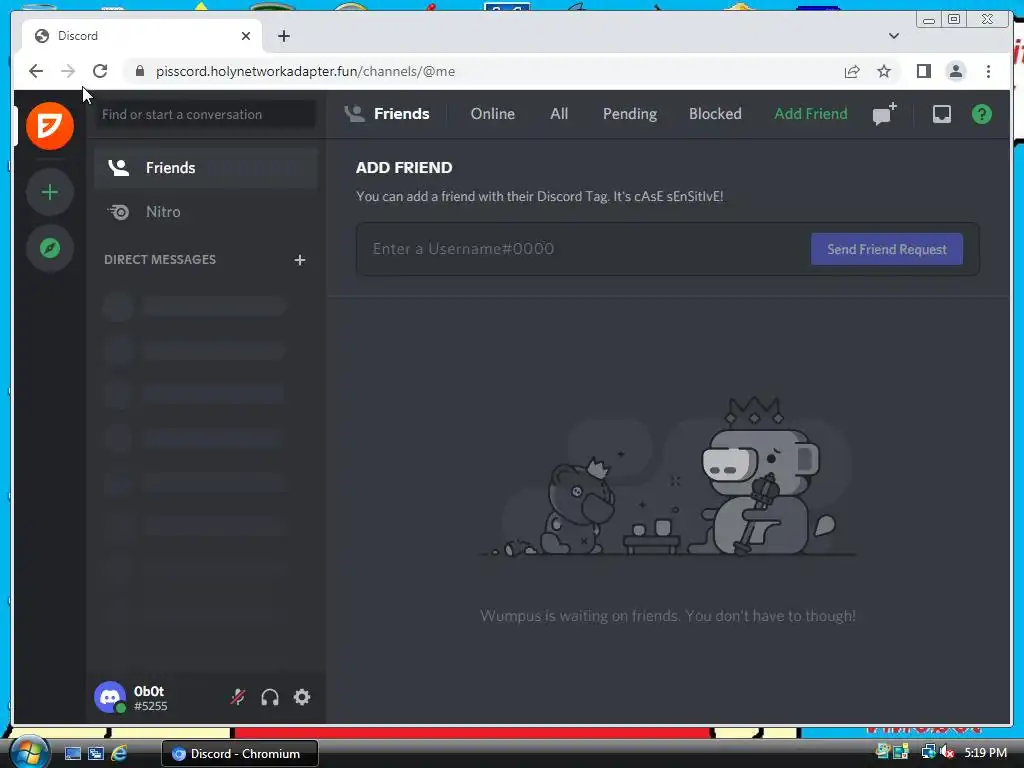Screen dimensions: 1024x768
Task: Open Explore Public Servers compass icon
Action: [50, 248]
